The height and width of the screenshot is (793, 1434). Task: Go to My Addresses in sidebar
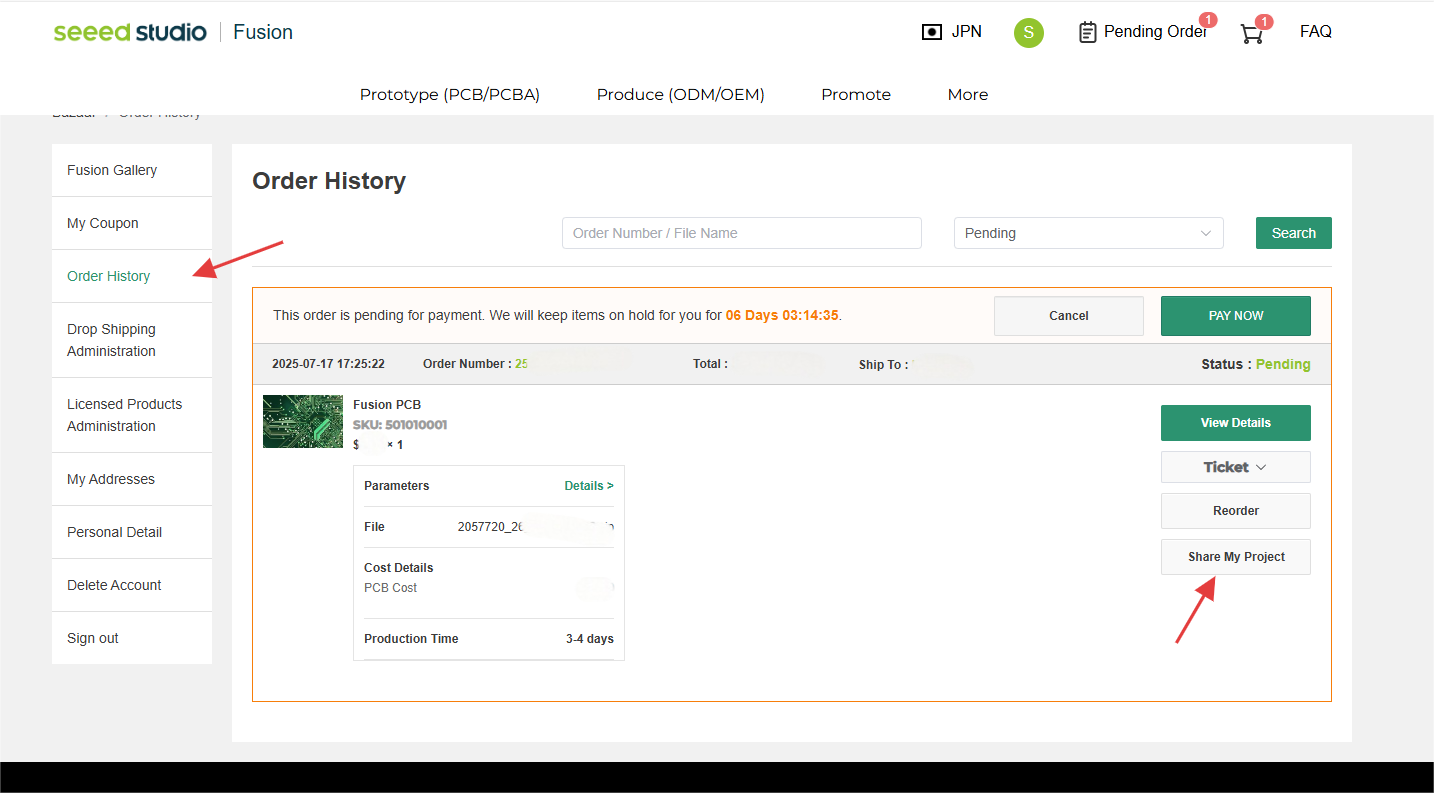(111, 479)
